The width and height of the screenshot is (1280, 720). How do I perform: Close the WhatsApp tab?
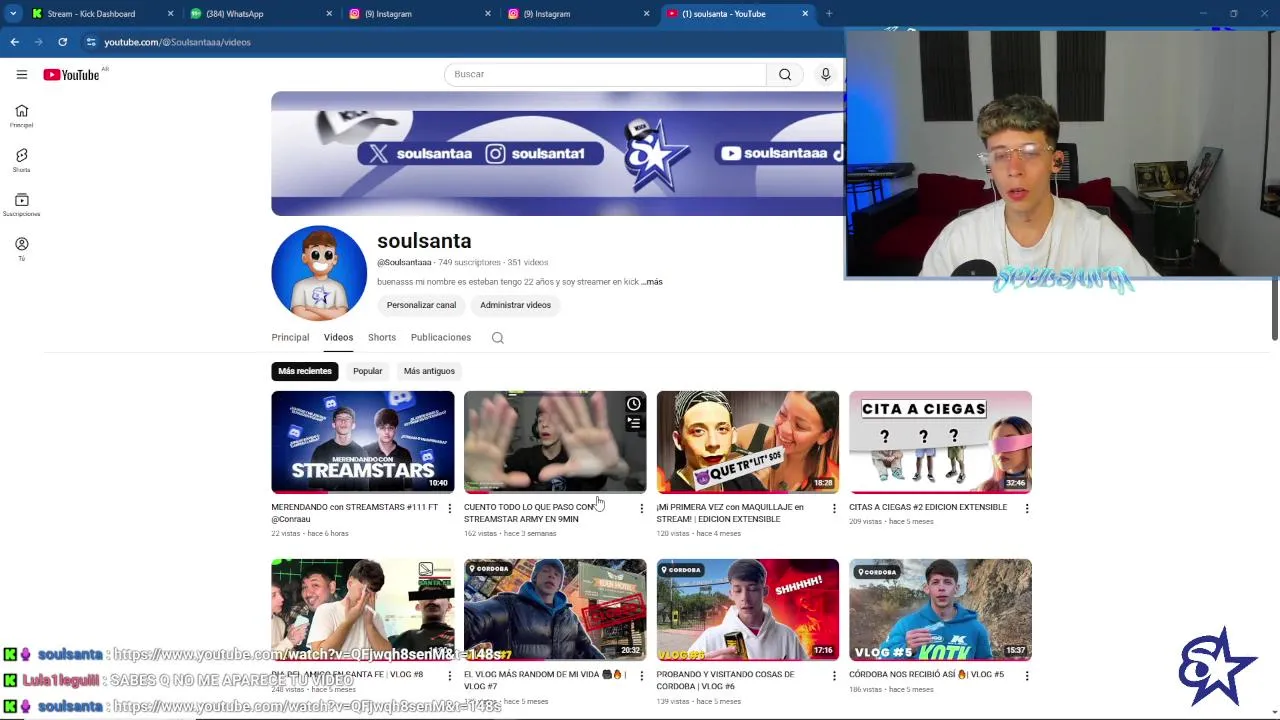(x=329, y=14)
